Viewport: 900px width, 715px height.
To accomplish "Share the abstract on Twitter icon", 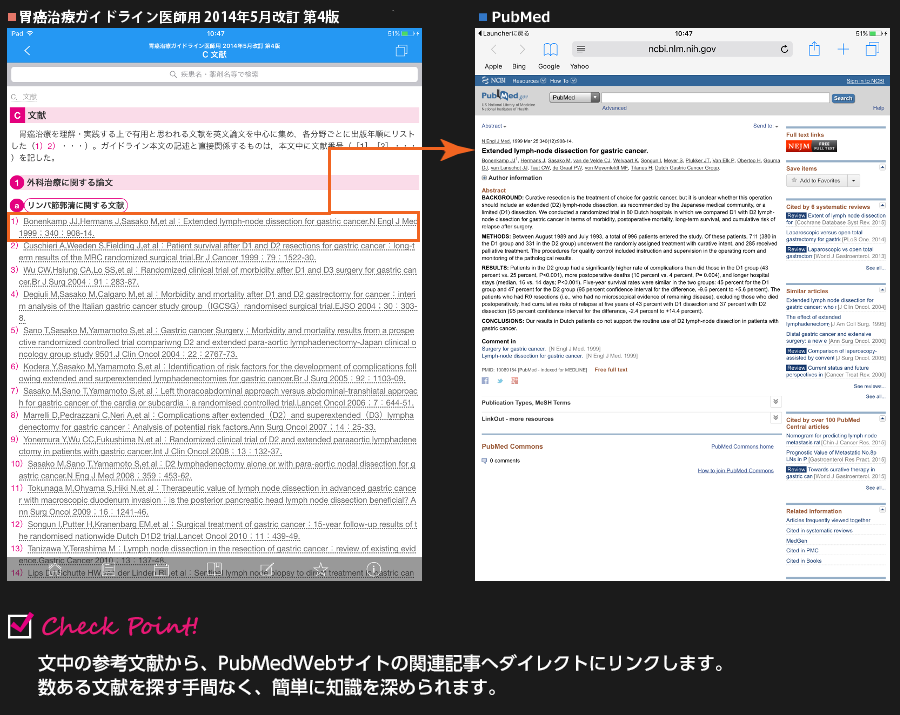I will [500, 380].
